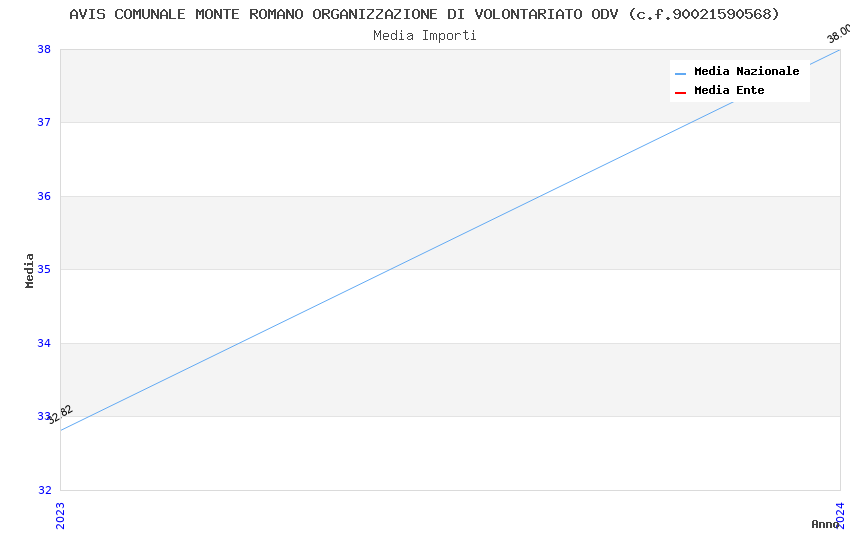Click the 38.00 data point label
This screenshot has height=550, width=850.
[839, 33]
